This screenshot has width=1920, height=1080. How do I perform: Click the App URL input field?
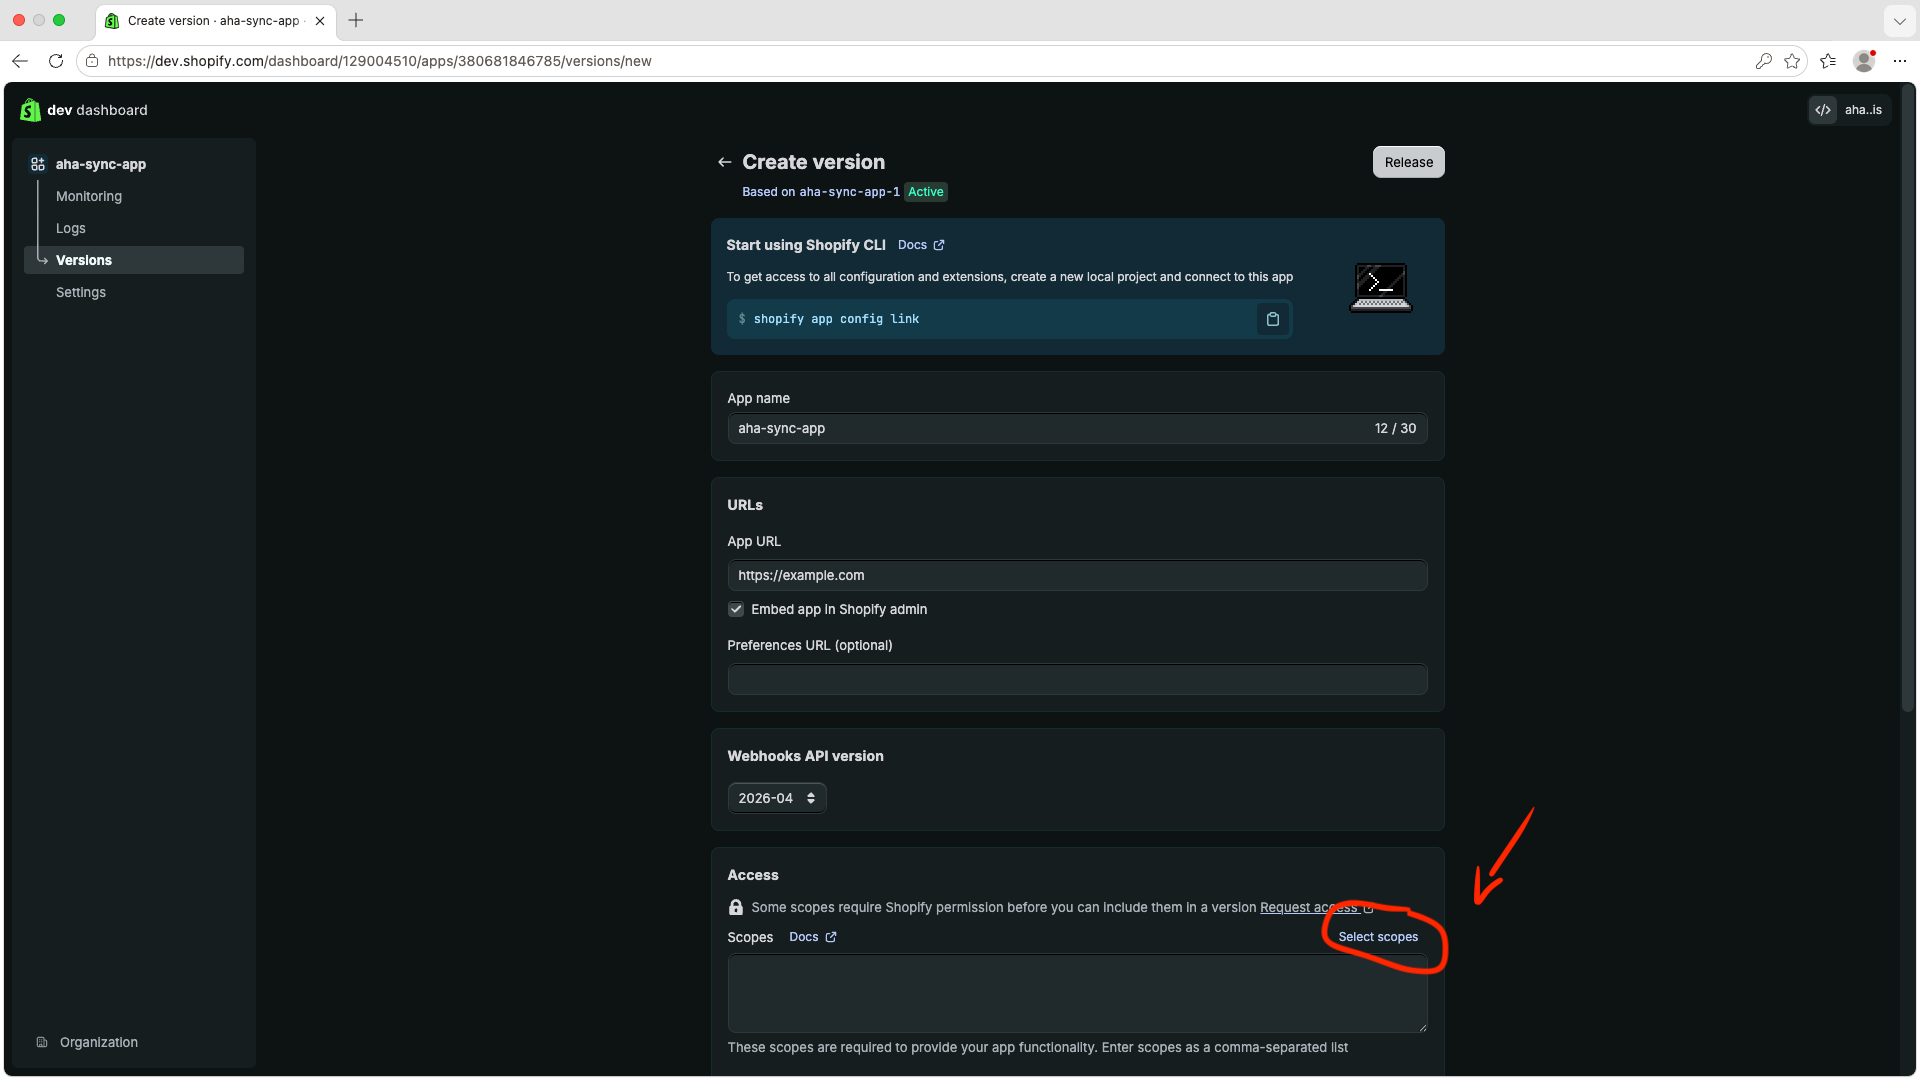click(x=1077, y=575)
